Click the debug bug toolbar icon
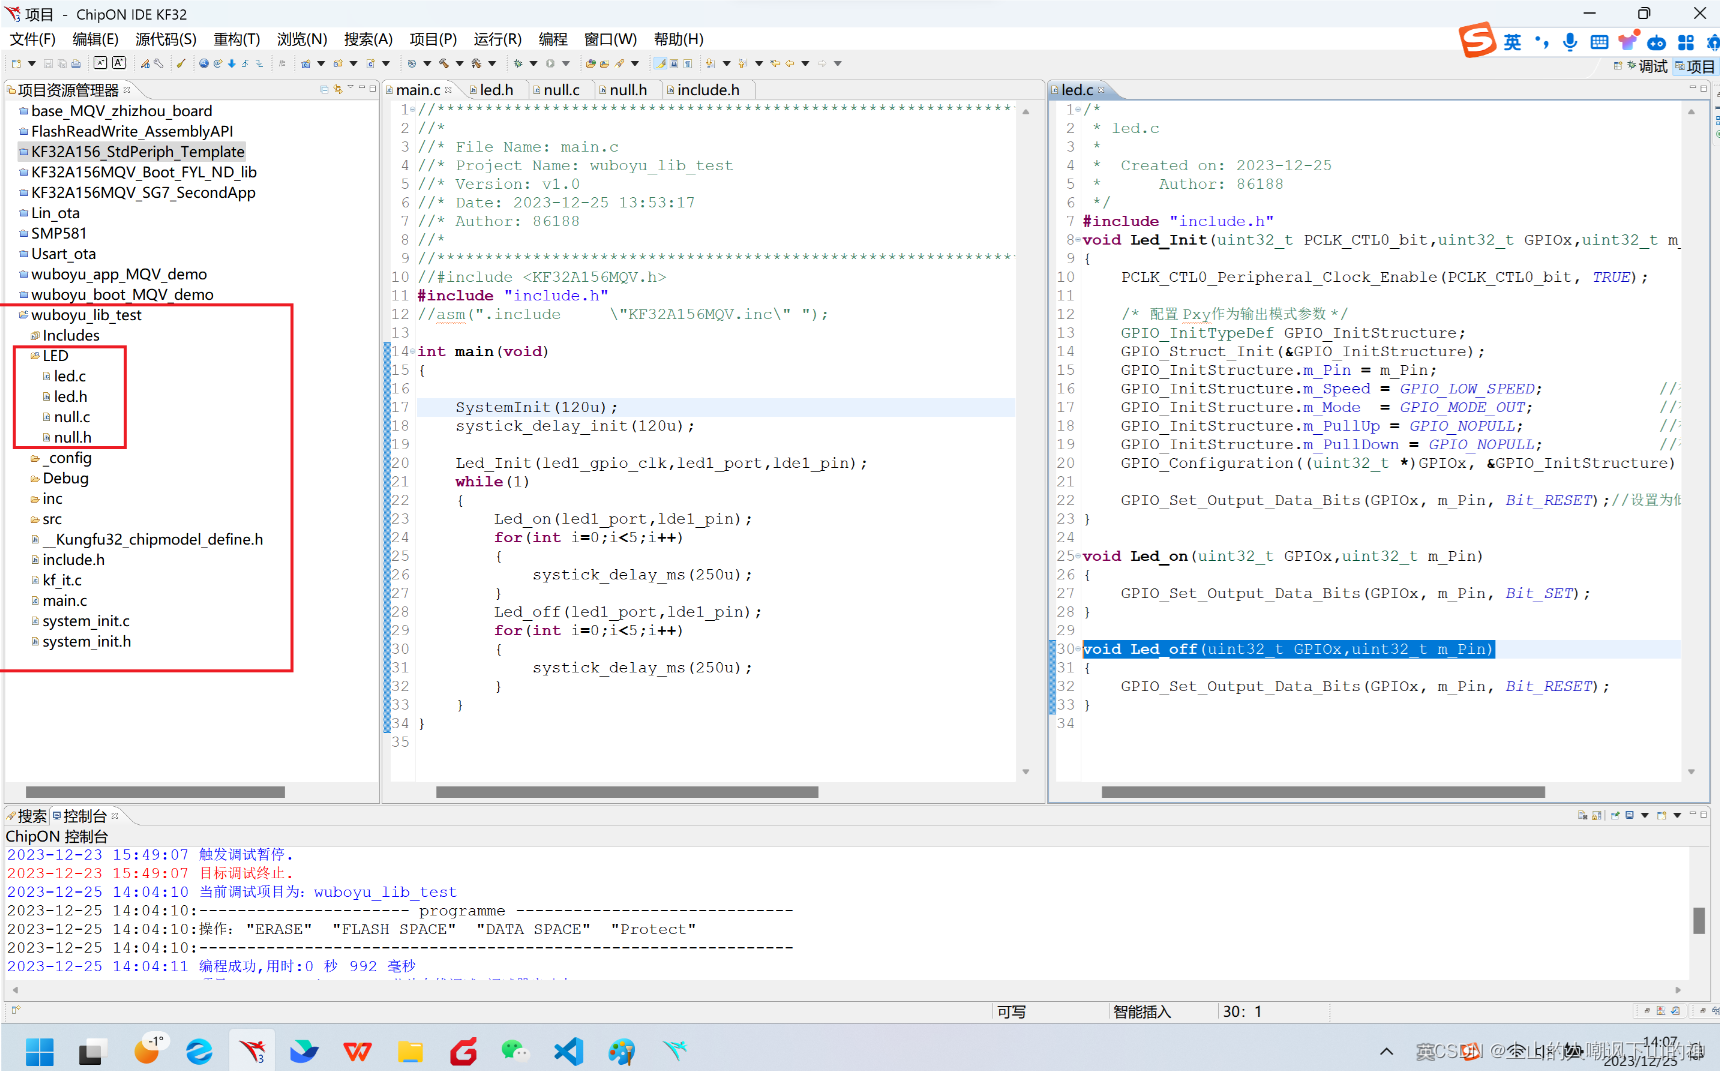The width and height of the screenshot is (1720, 1071). (518, 63)
